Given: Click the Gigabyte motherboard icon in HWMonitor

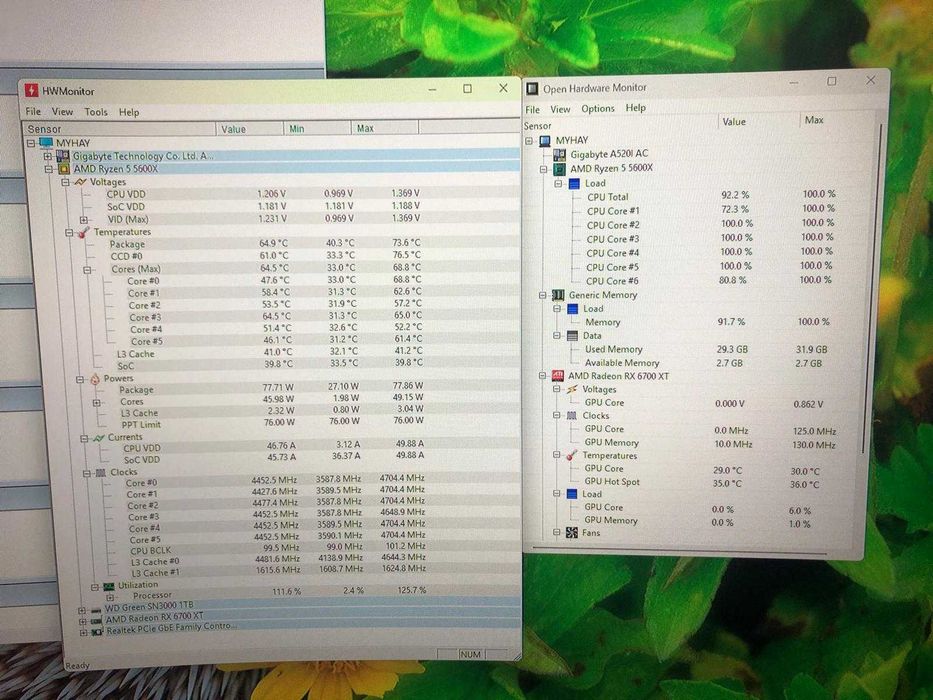Looking at the screenshot, I should pyautogui.click(x=62, y=156).
